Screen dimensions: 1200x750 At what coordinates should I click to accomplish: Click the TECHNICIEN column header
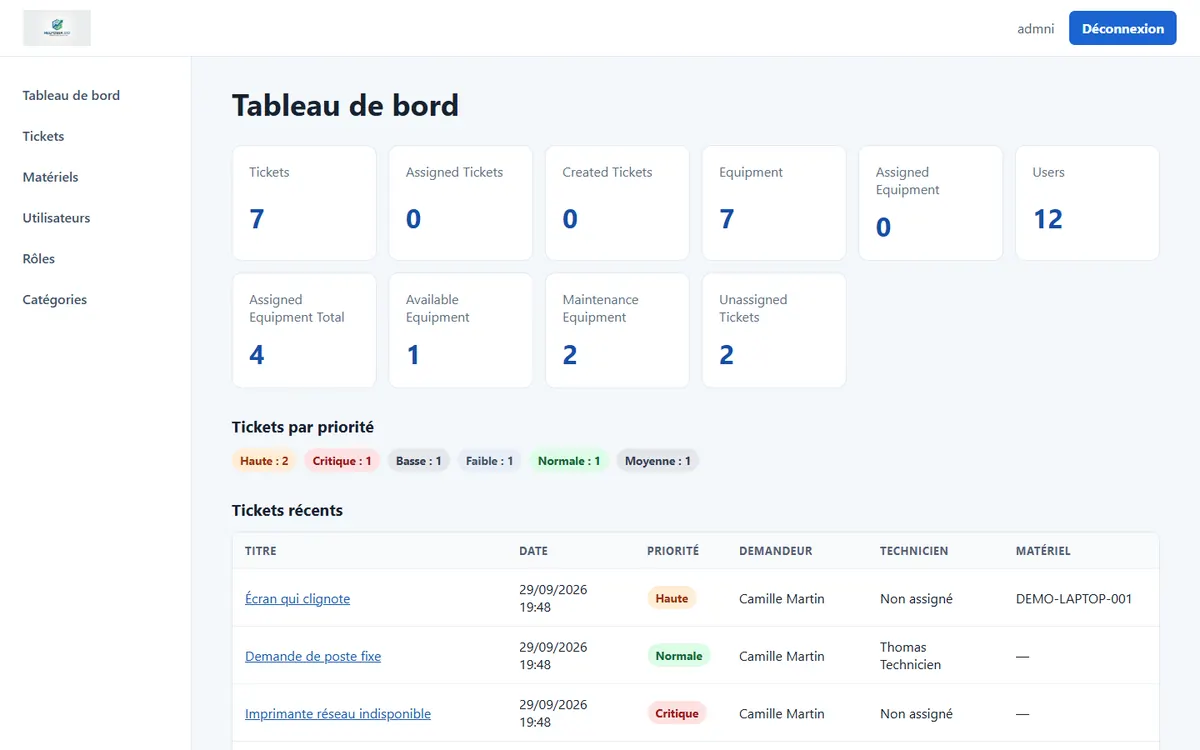tap(914, 551)
